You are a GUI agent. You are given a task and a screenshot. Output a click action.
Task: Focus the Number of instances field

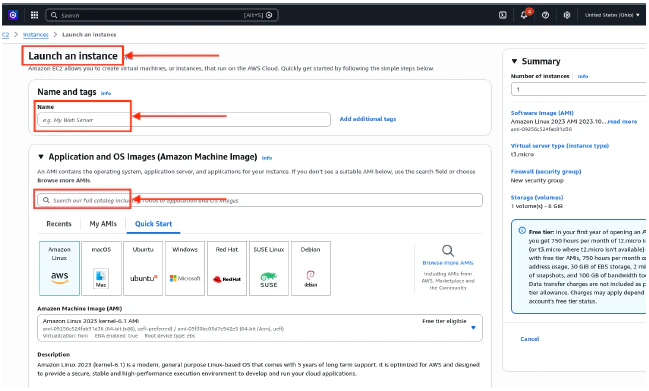point(578,89)
